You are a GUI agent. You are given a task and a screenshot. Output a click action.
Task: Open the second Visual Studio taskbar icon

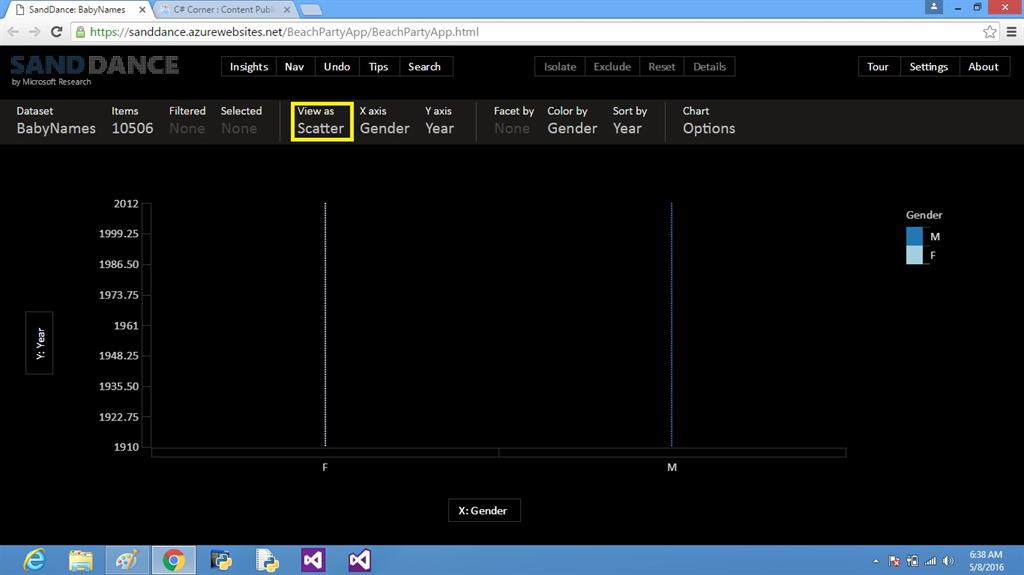[x=360, y=560]
